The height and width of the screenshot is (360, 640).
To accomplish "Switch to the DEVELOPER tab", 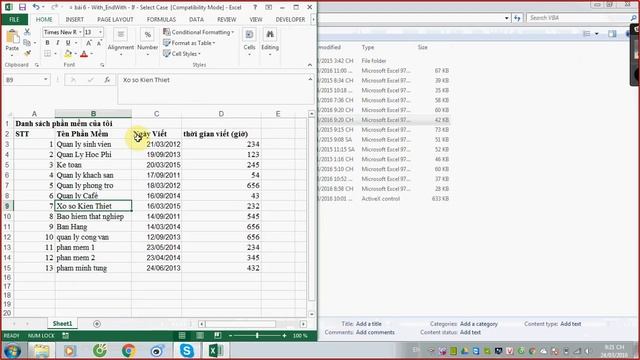I will click(290, 20).
